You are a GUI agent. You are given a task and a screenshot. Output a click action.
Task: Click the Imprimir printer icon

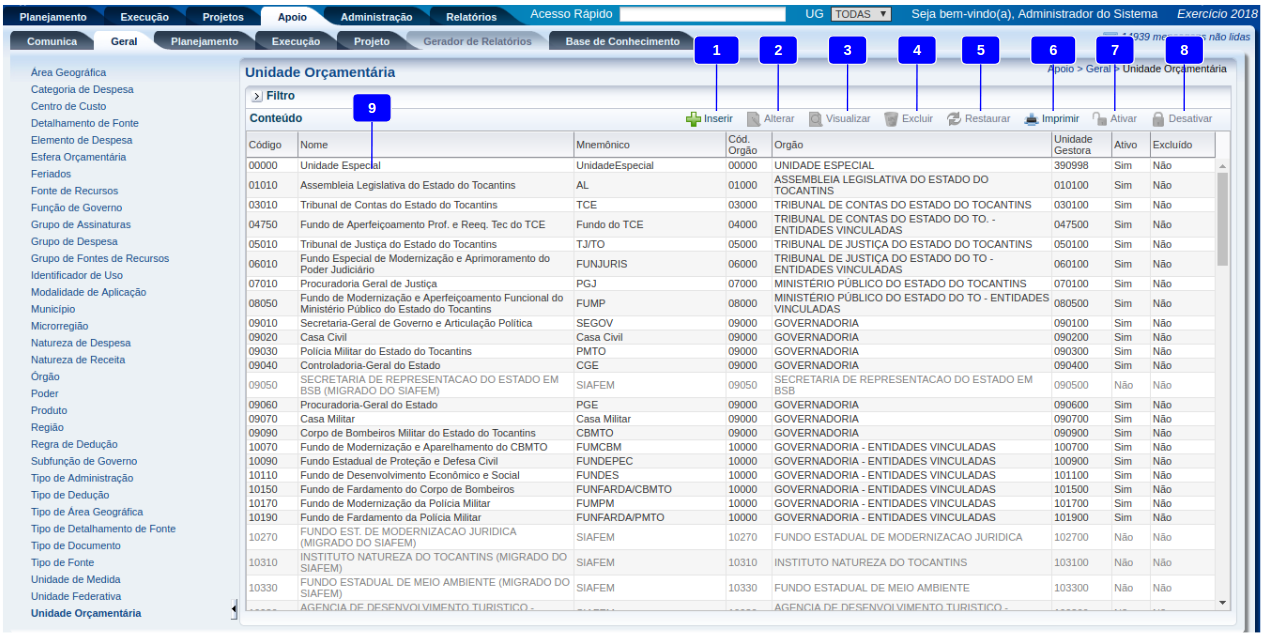coord(1032,119)
